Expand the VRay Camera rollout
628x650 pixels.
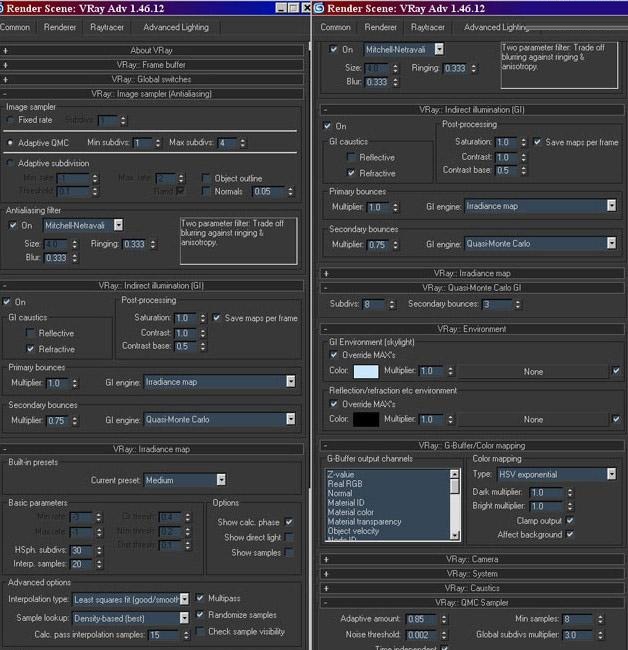click(472, 559)
